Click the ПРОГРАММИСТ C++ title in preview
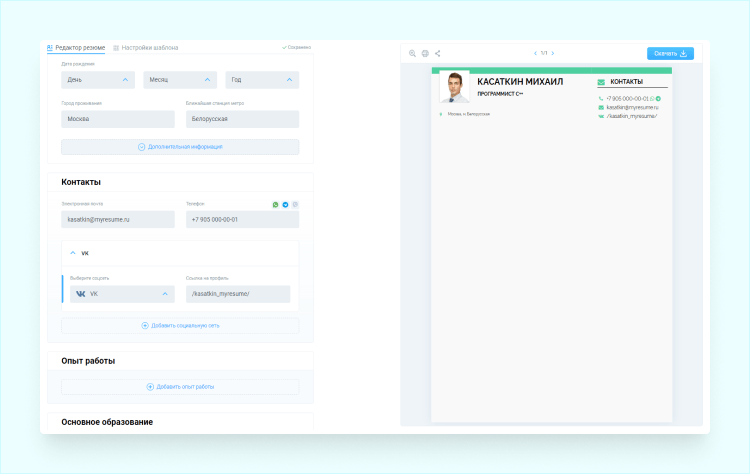Viewport: 750px width, 474px height. click(500, 94)
